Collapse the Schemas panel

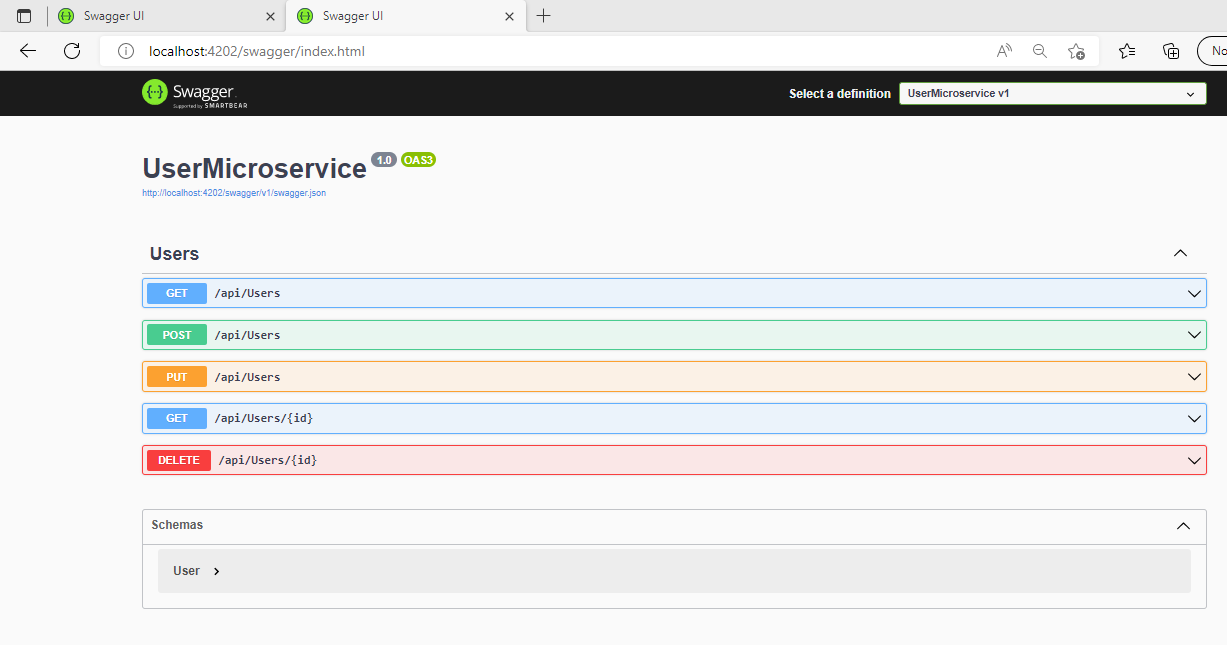pyautogui.click(x=1183, y=526)
